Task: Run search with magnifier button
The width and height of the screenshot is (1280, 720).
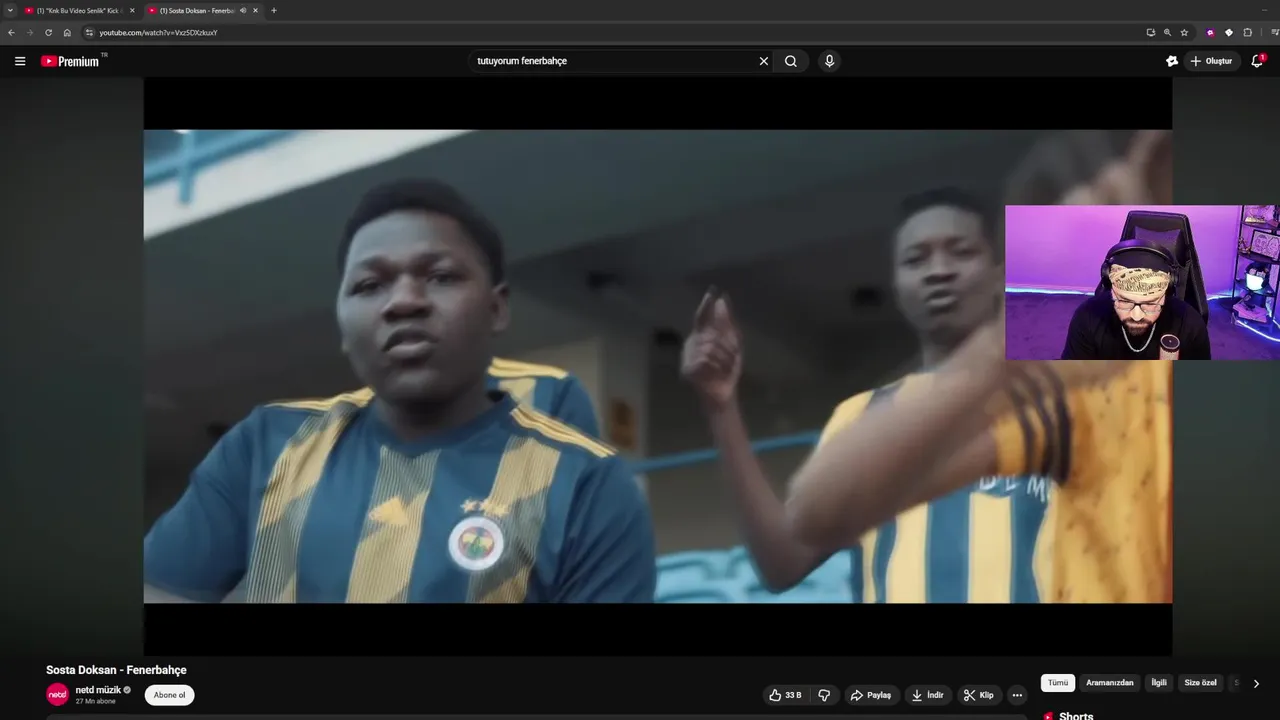Action: click(791, 61)
